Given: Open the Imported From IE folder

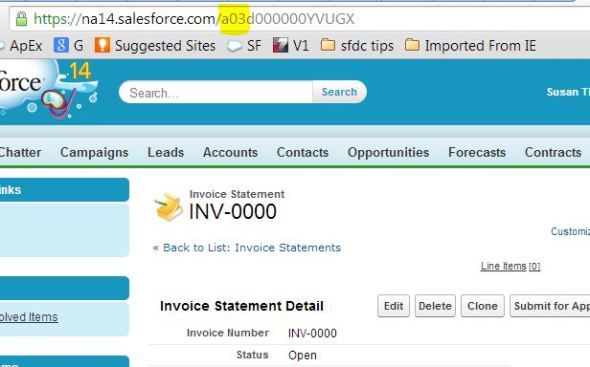Looking at the screenshot, I should pyautogui.click(x=470, y=46).
